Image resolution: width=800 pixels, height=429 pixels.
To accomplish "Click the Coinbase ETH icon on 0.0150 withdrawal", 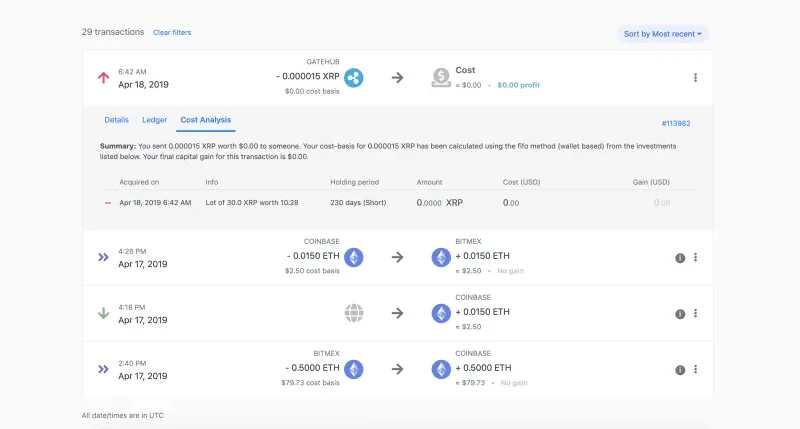I will coord(353,257).
